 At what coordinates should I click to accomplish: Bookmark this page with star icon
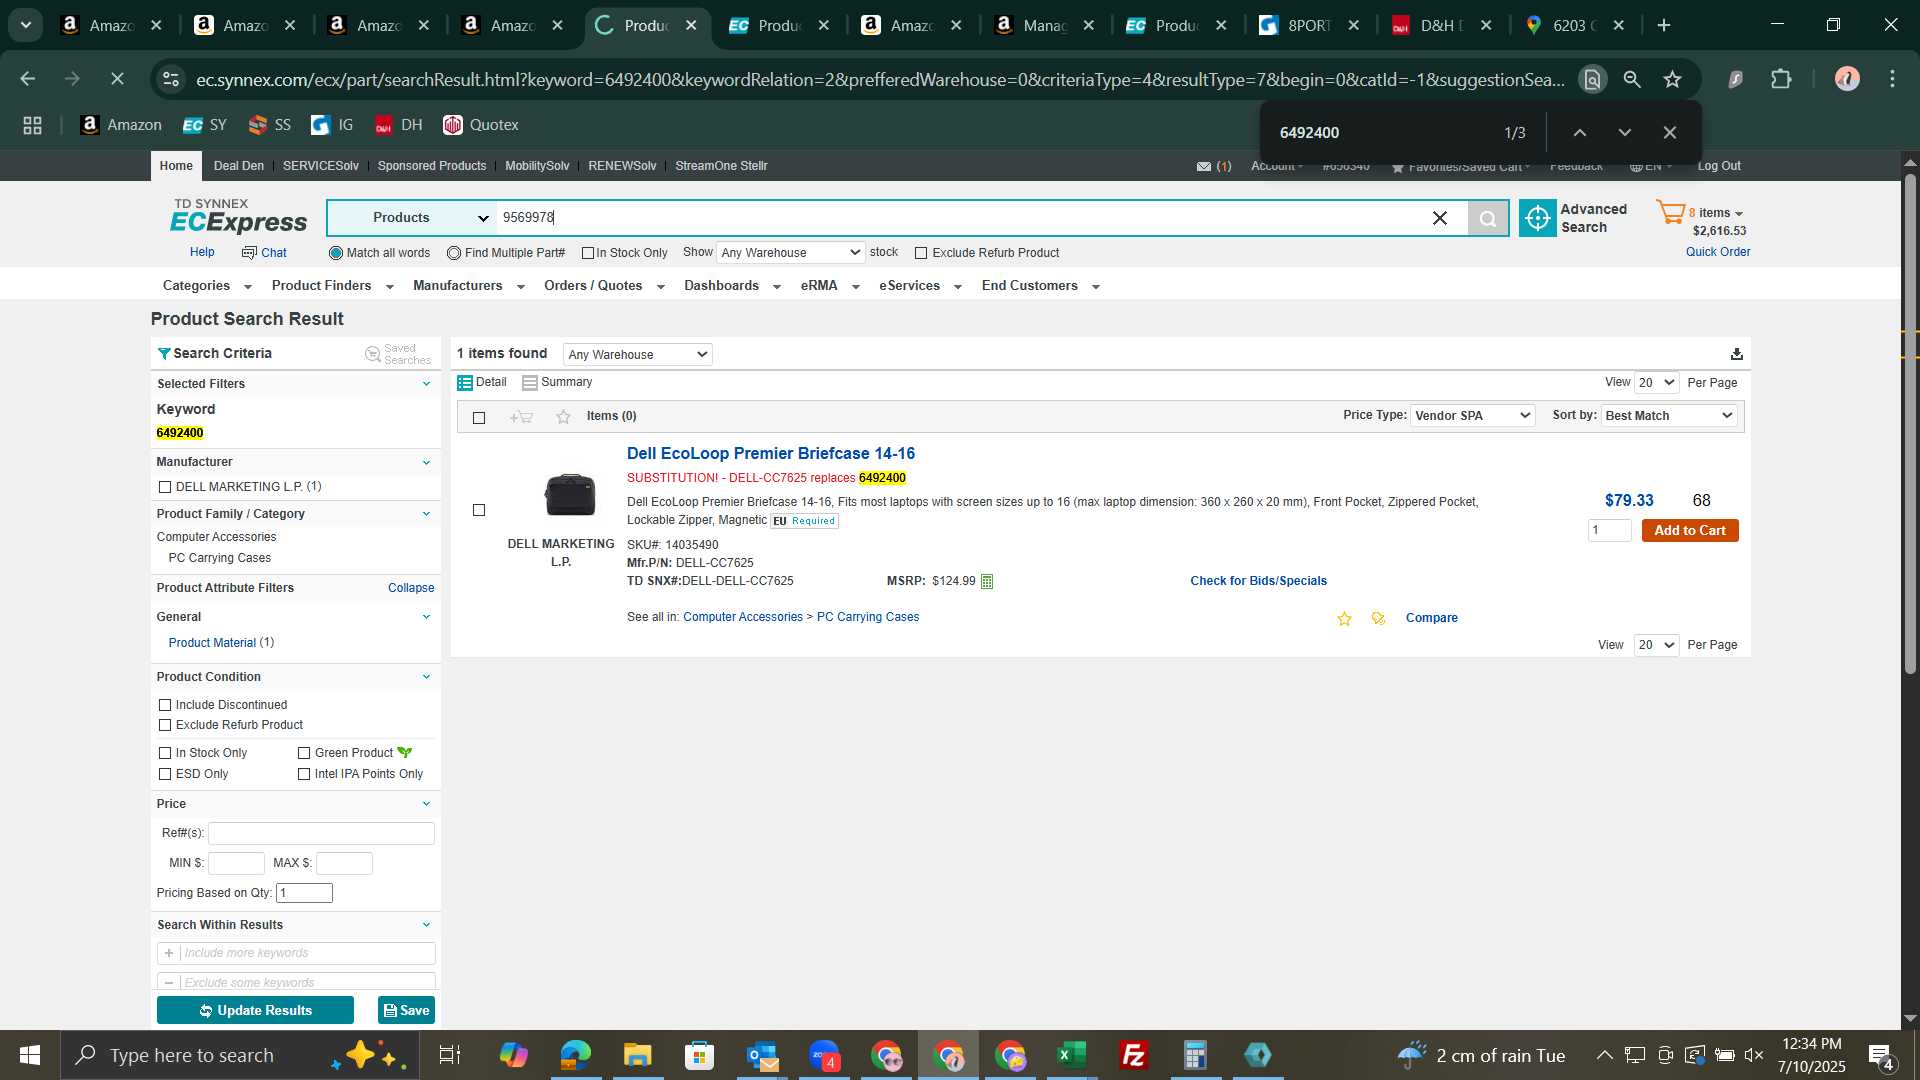[x=1672, y=79]
